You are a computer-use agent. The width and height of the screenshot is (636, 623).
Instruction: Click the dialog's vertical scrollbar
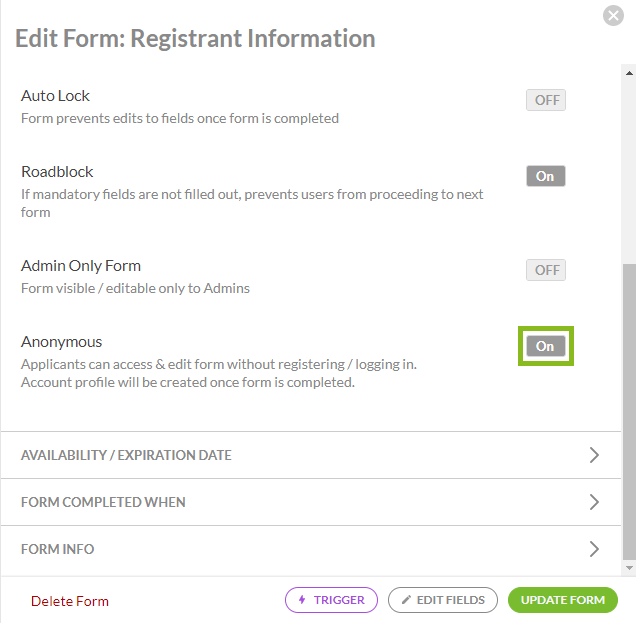coord(628,410)
